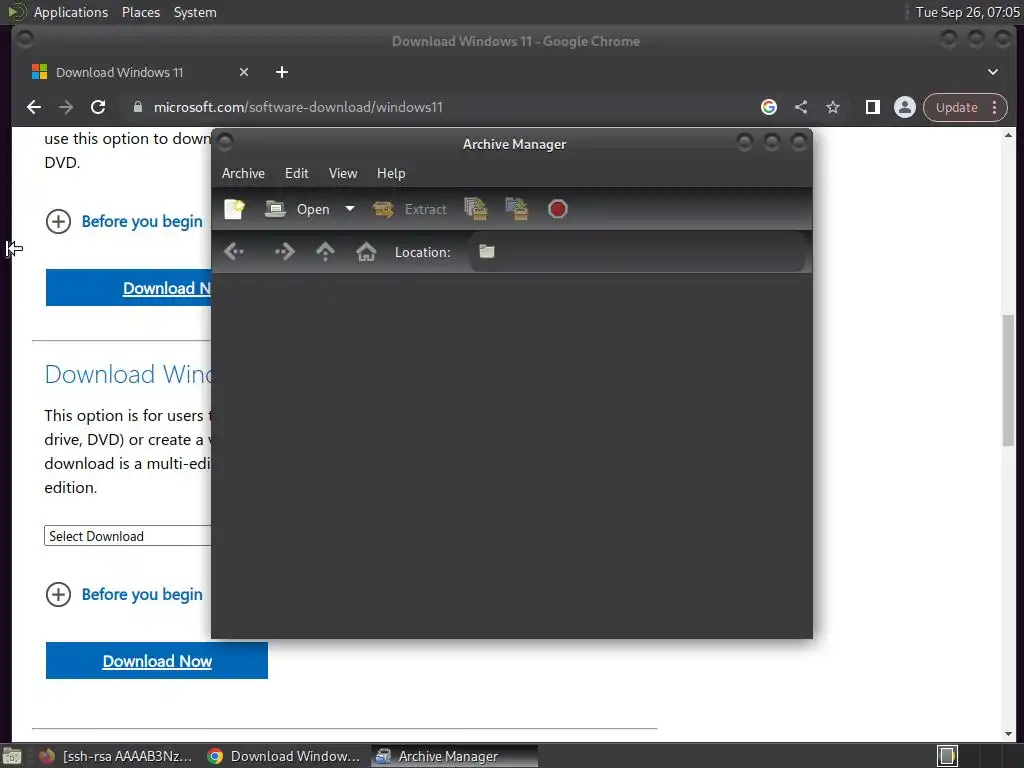View site info via the lock icon
Screen dimensions: 1024x768
click(x=138, y=107)
